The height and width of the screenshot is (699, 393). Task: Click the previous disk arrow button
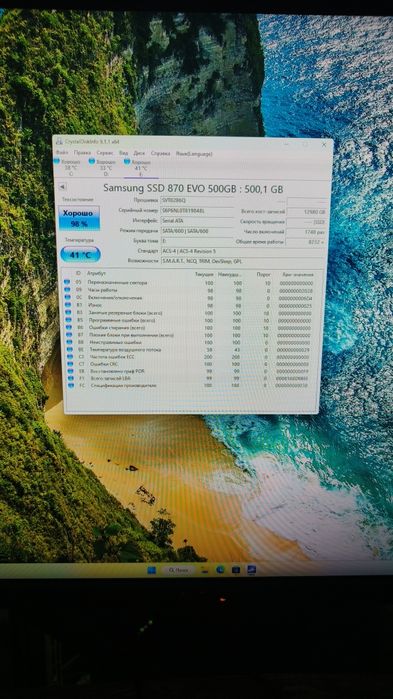click(62, 186)
